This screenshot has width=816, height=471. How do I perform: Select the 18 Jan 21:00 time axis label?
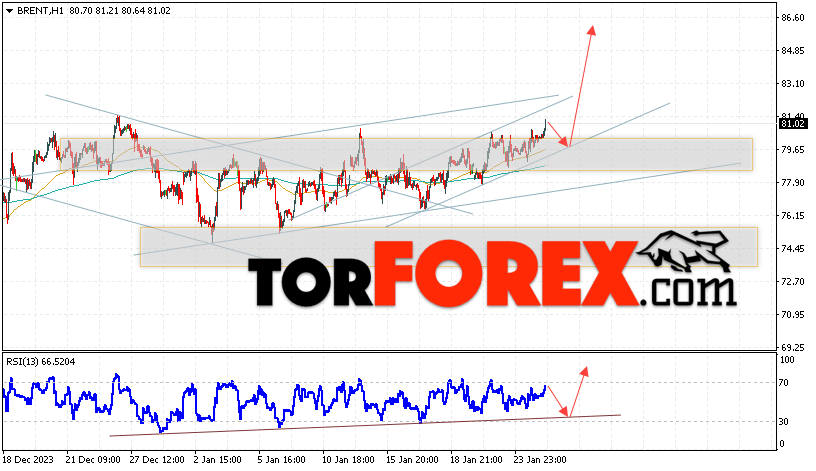(x=476, y=460)
